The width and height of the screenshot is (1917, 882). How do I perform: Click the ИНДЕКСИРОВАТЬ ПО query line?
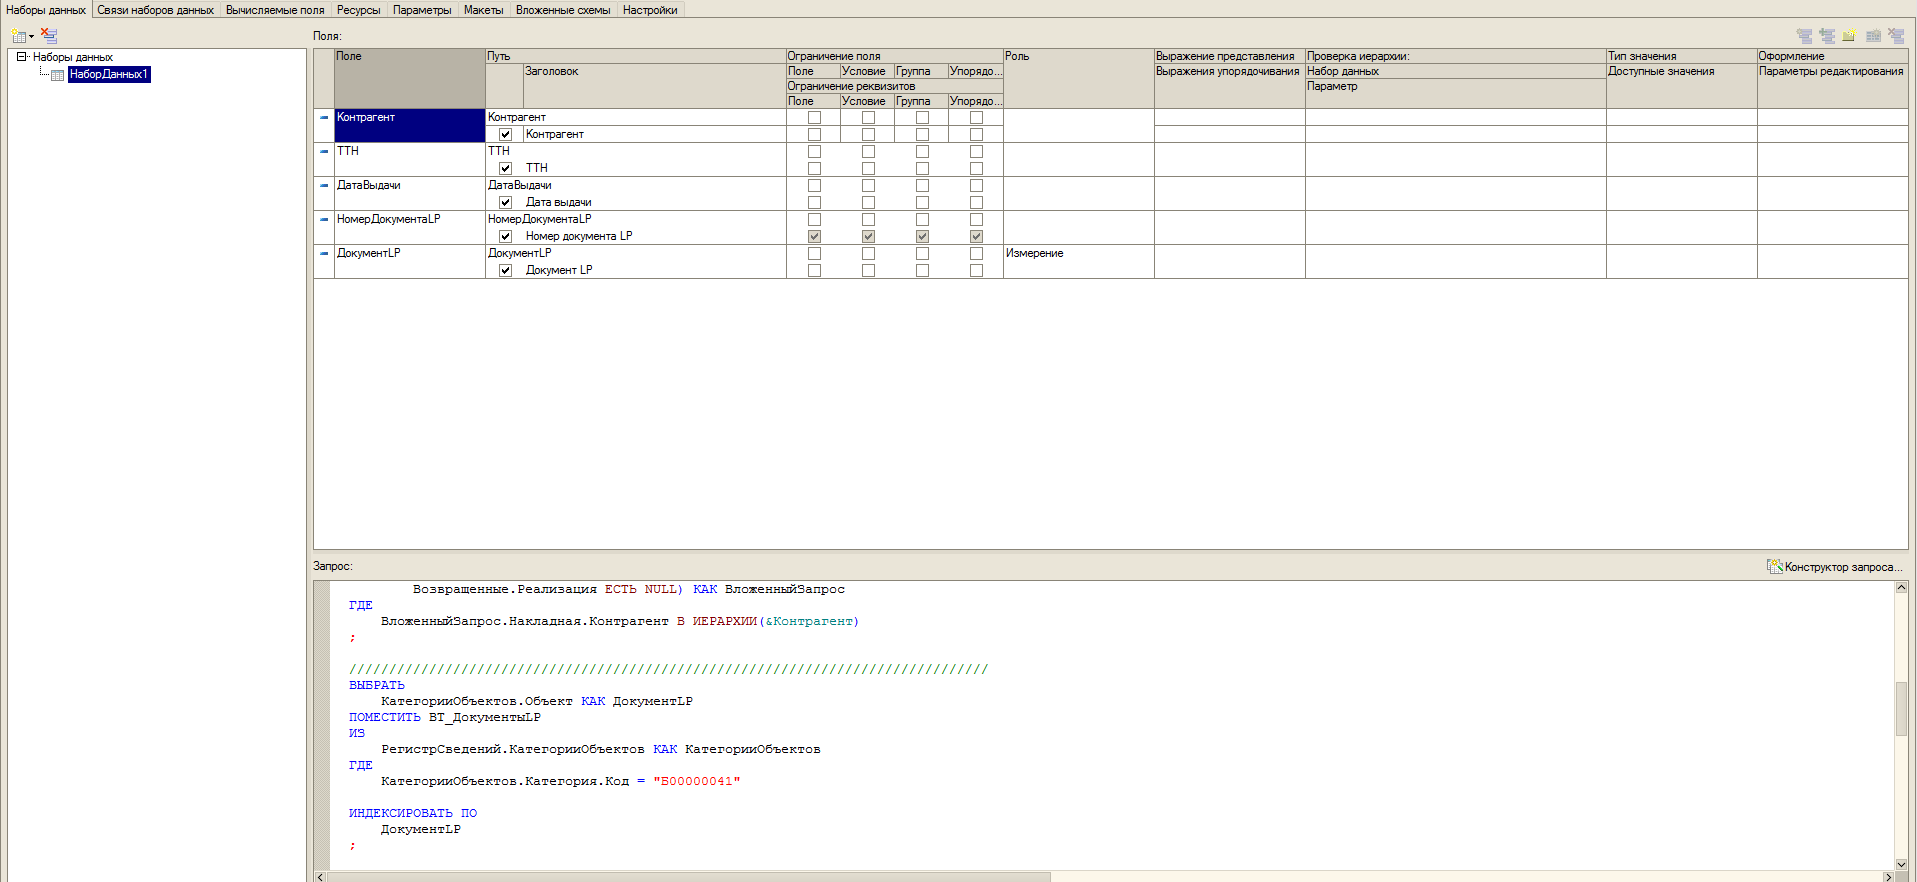click(413, 813)
